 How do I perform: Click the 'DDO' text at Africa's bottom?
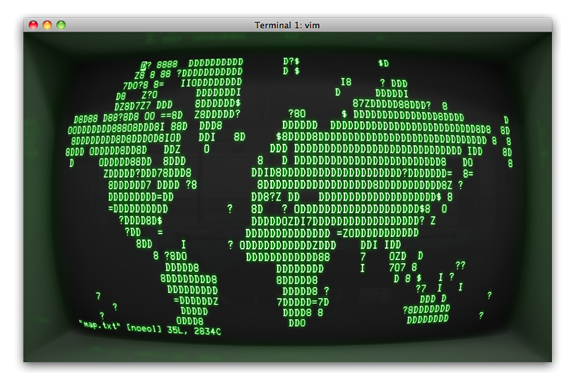pyautogui.click(x=297, y=323)
